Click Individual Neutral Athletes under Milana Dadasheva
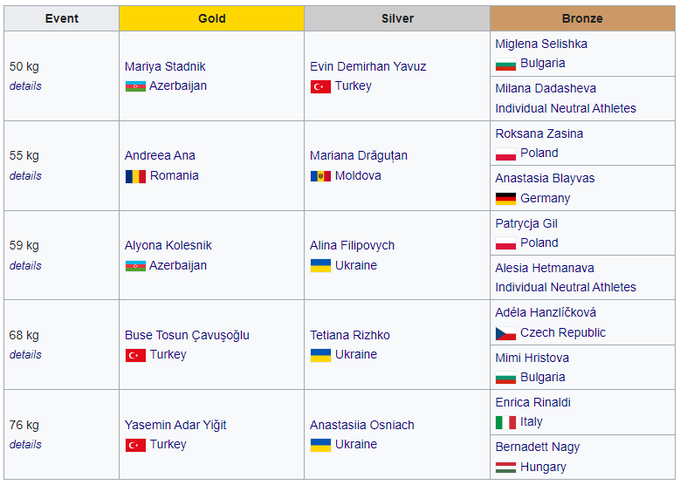 click(565, 108)
